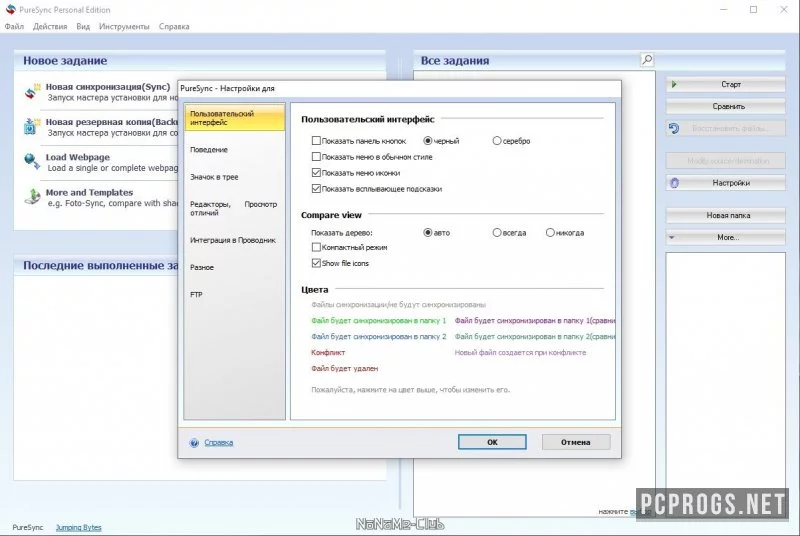800x536 pixels.
Task: Change teal папку 2 (сравнение) color label
Action: tap(535, 336)
